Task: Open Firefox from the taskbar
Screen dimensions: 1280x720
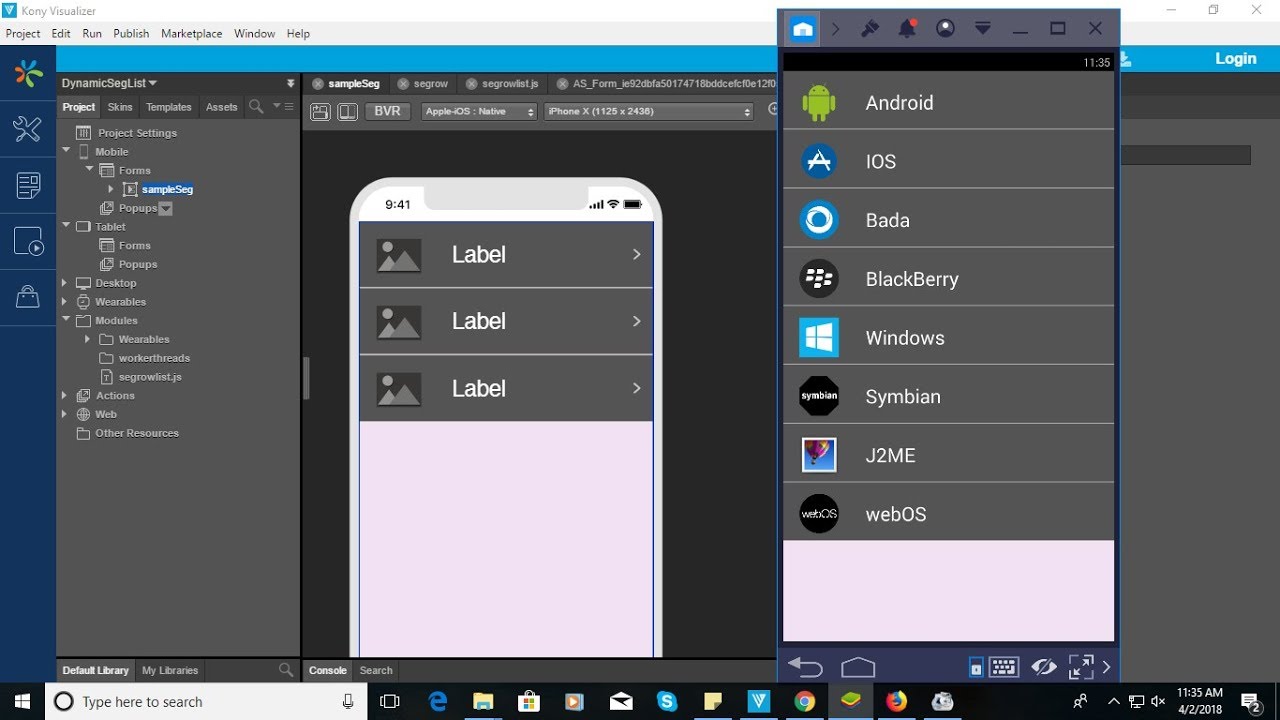Action: coord(897,701)
